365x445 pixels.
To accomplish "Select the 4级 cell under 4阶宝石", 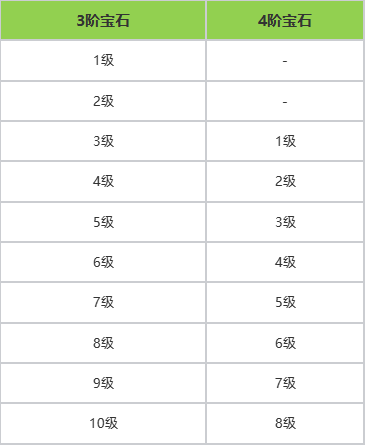I will click(x=285, y=262).
